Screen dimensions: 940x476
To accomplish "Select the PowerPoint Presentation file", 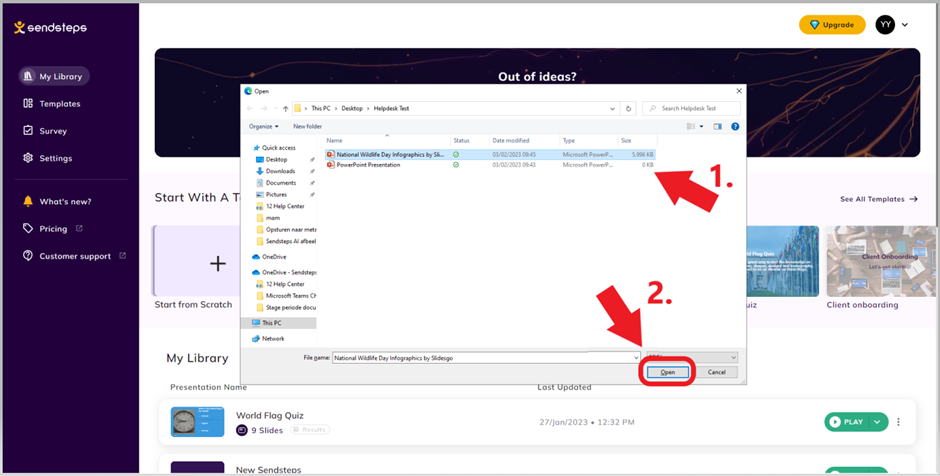I will [x=490, y=165].
